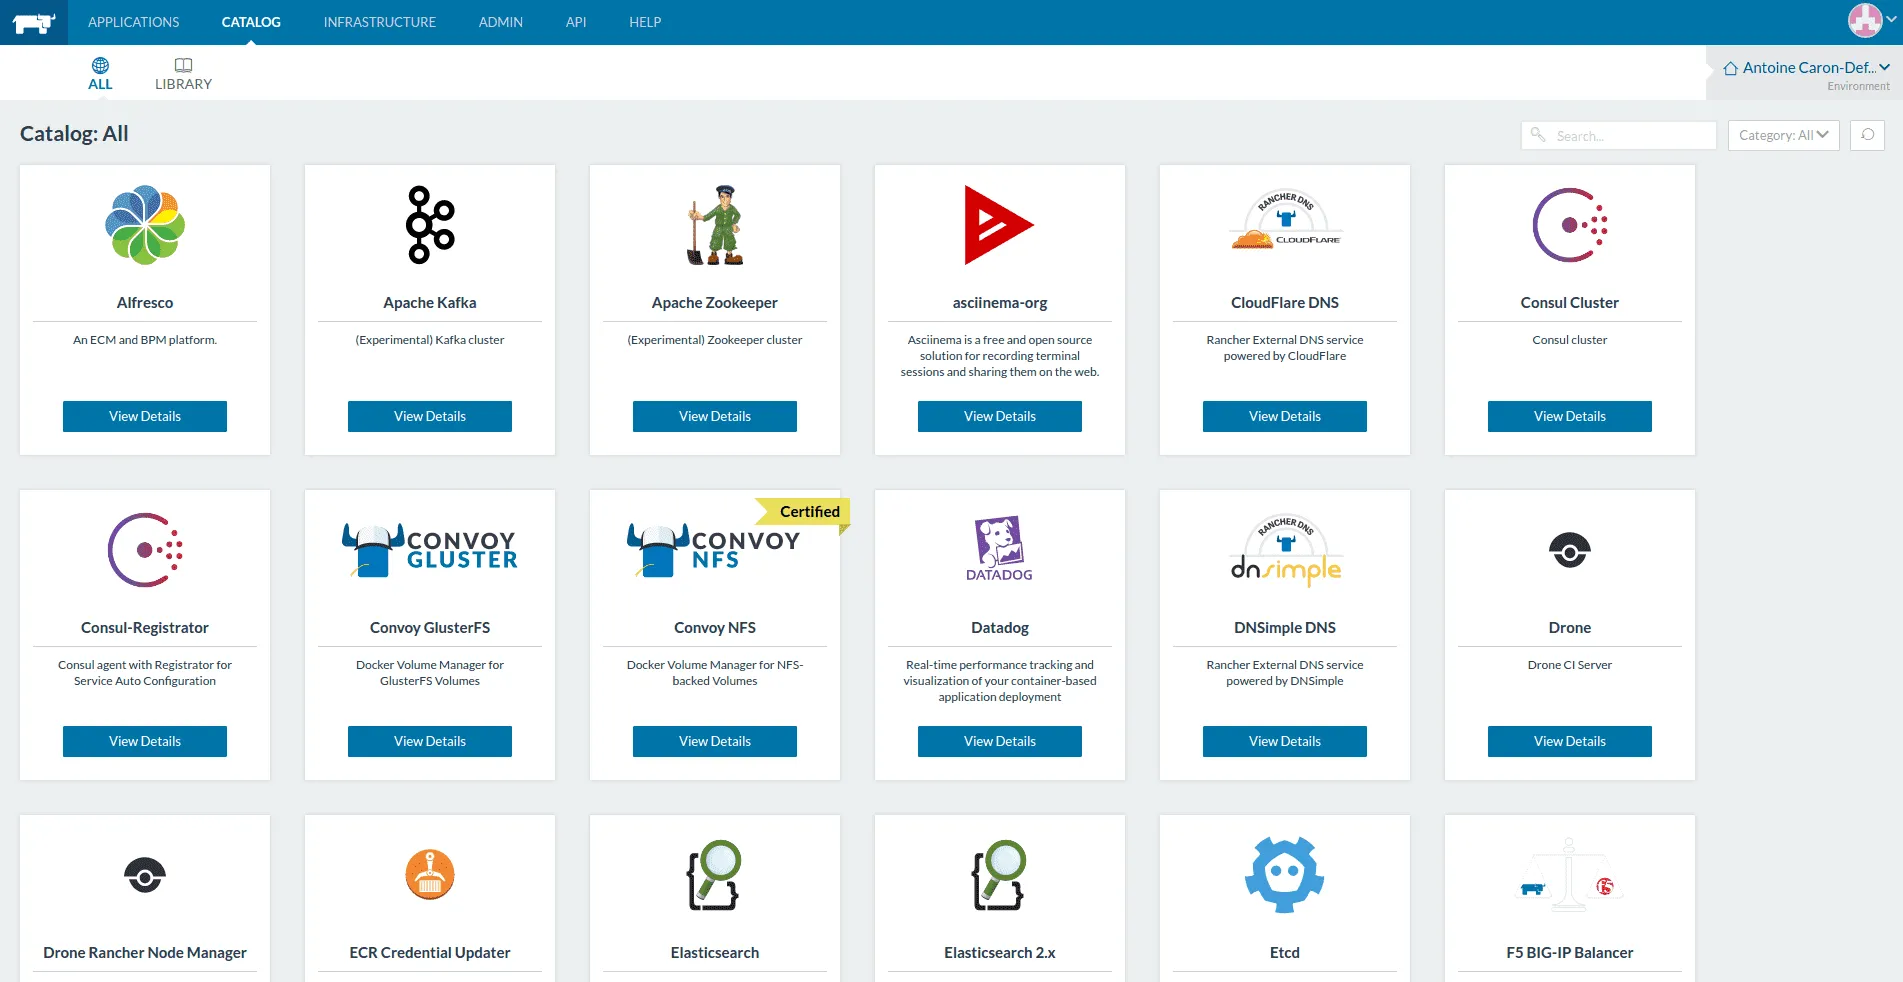View details for CloudFlare DNS
This screenshot has height=982, width=1903.
point(1284,416)
